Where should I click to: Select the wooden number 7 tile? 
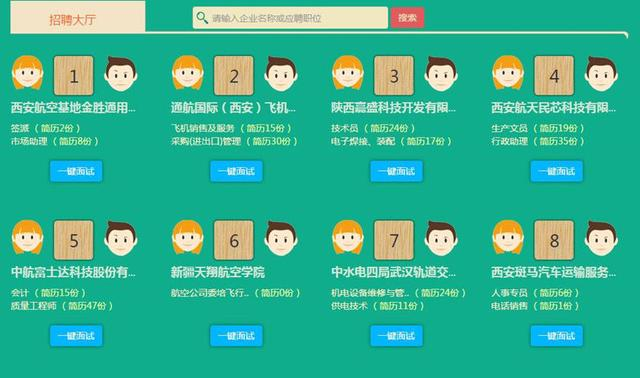[x=394, y=240]
